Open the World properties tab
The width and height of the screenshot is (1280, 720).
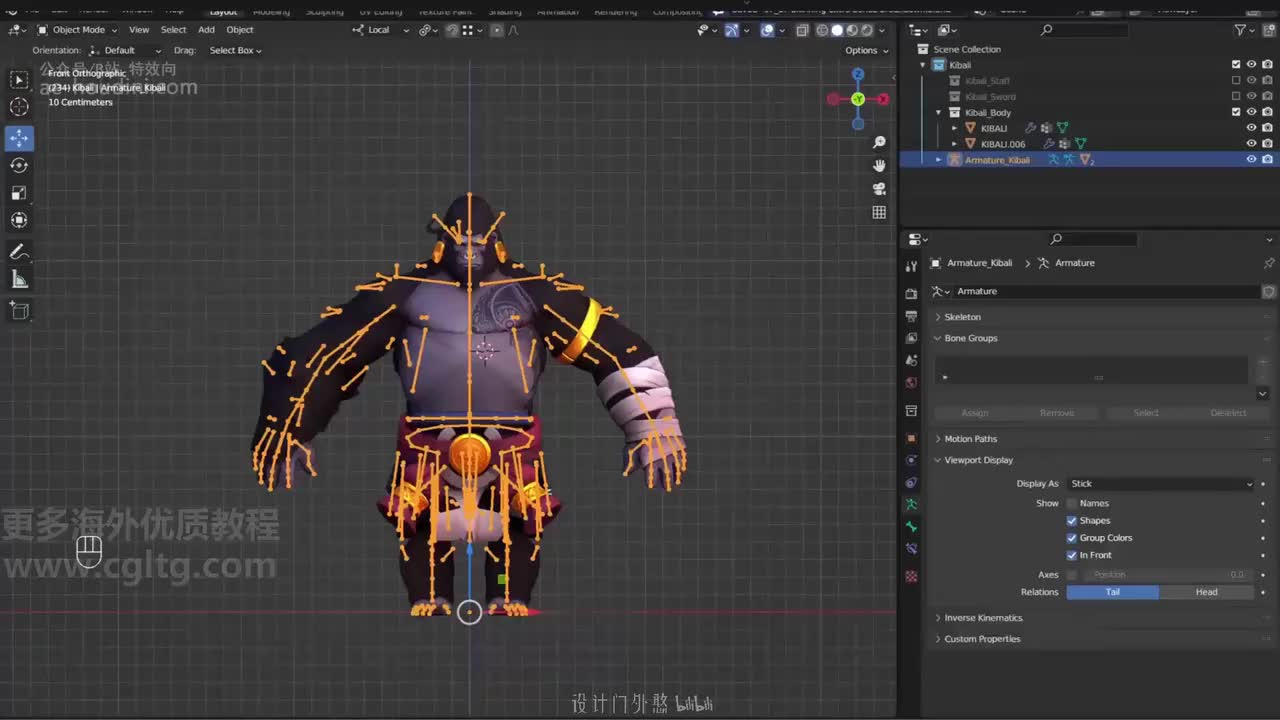click(x=911, y=382)
